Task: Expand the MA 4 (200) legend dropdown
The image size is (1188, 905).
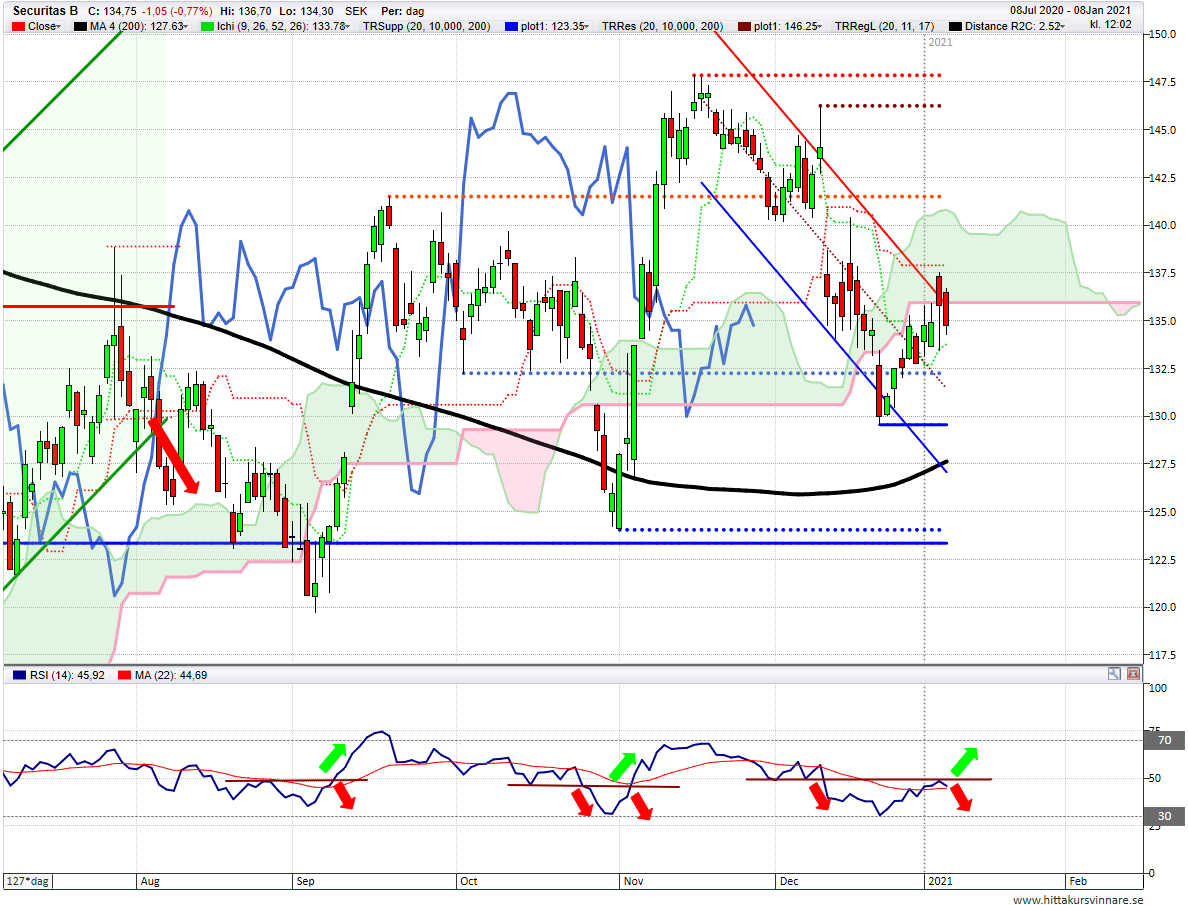Action: [186, 27]
